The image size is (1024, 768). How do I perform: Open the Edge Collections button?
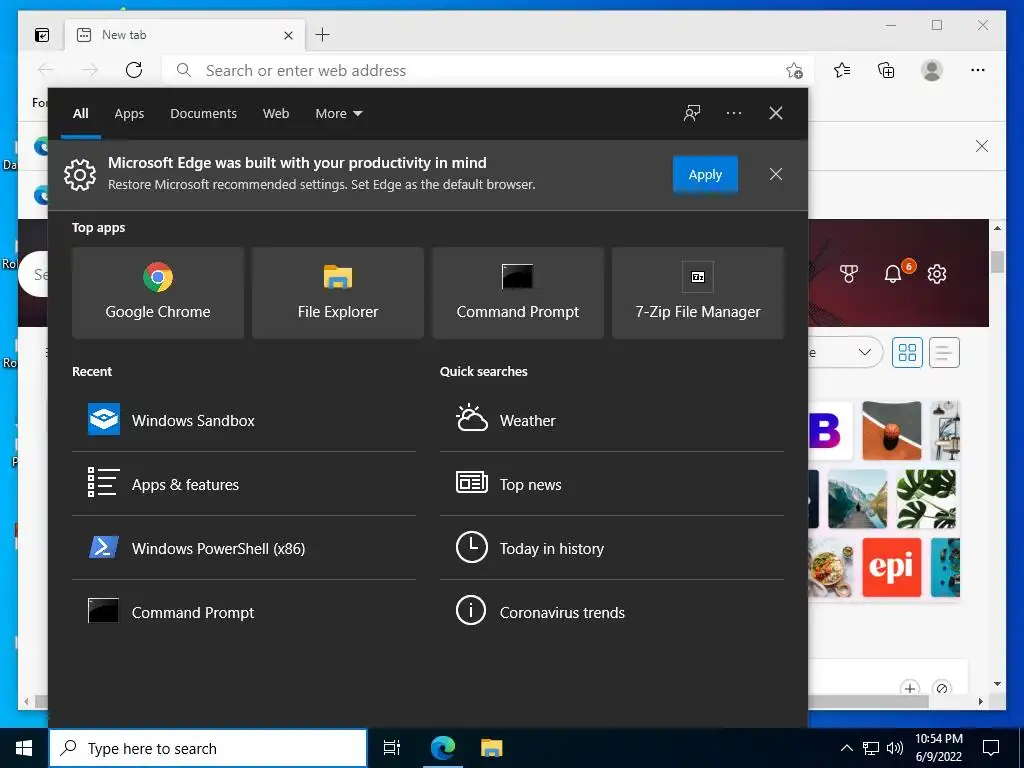click(x=886, y=70)
